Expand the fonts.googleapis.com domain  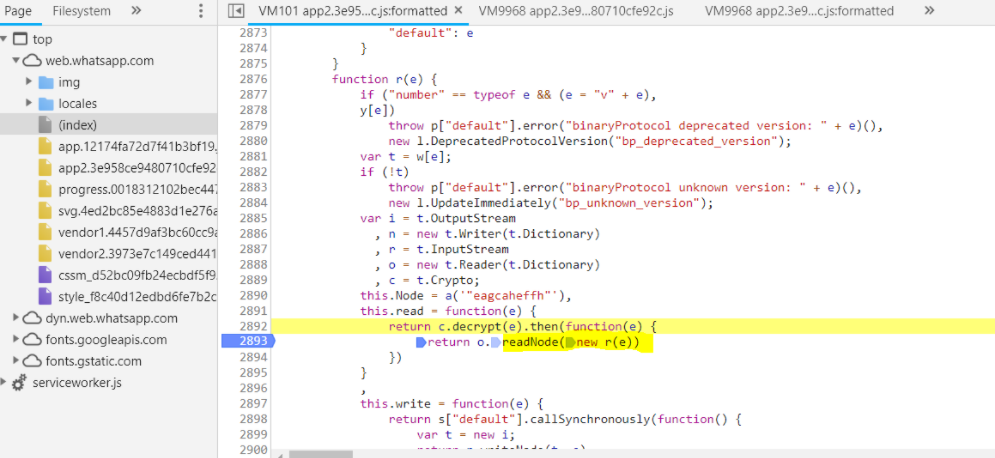[x=15, y=339]
